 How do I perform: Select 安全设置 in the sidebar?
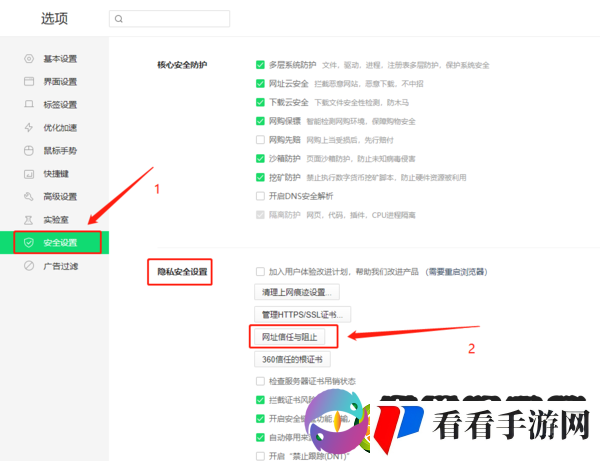(54, 243)
